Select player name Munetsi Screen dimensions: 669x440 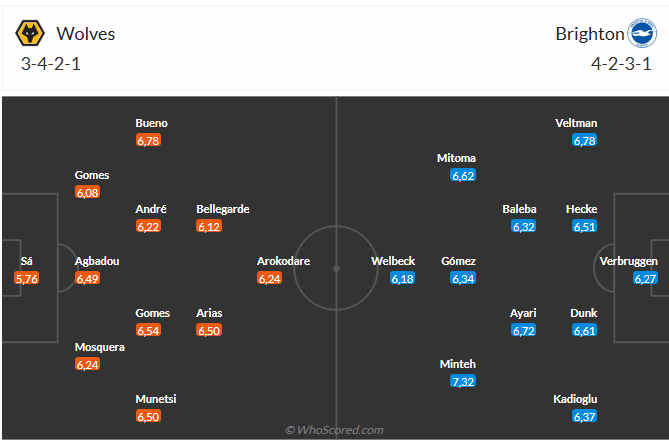pyautogui.click(x=156, y=399)
